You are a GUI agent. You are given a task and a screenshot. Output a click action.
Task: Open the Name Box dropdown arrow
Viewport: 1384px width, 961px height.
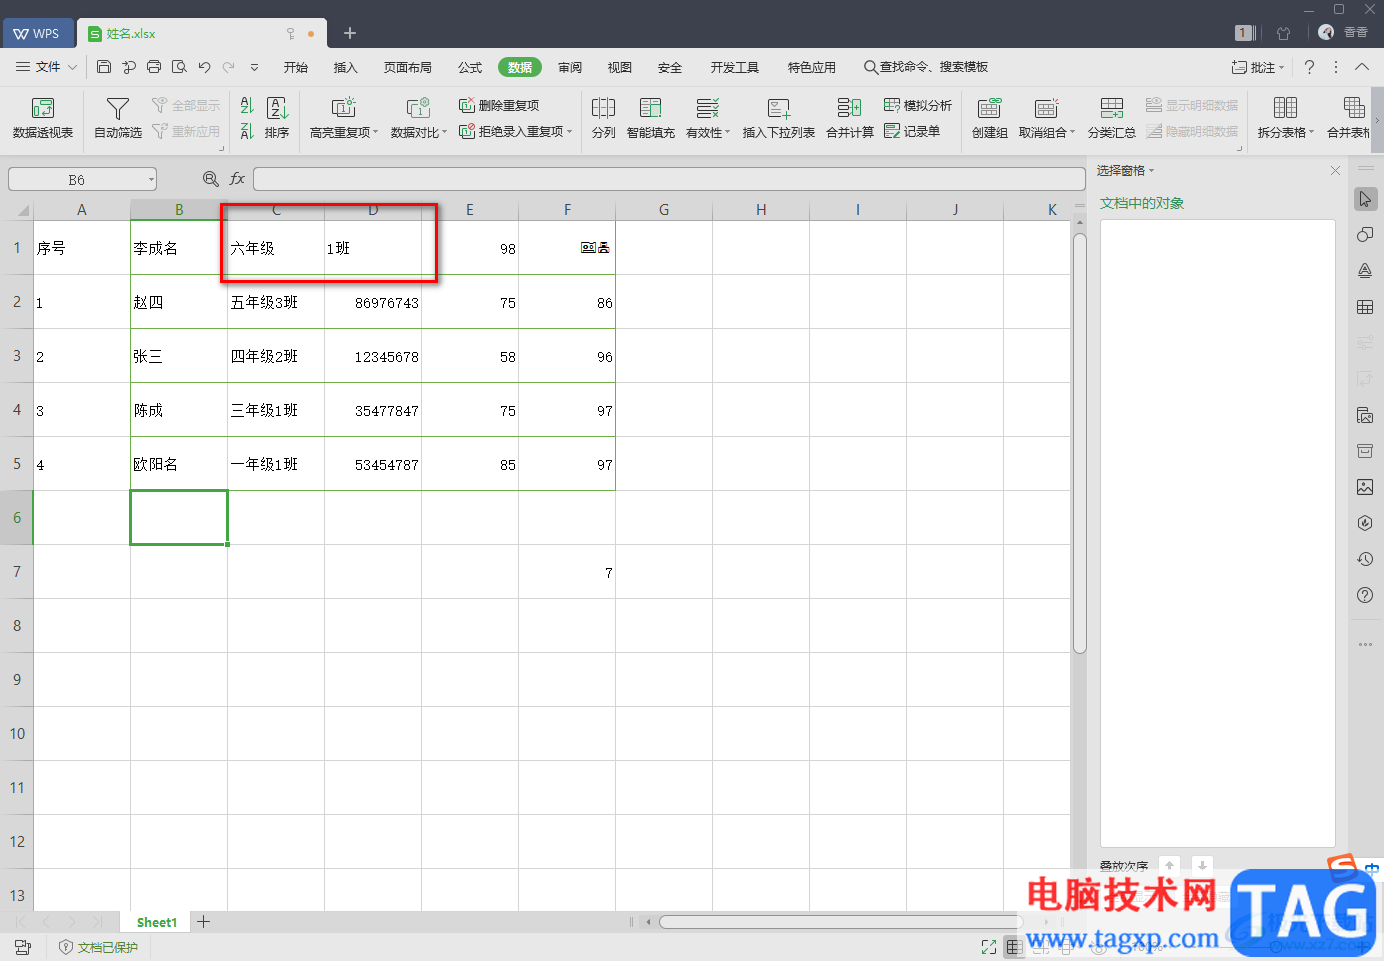151,180
